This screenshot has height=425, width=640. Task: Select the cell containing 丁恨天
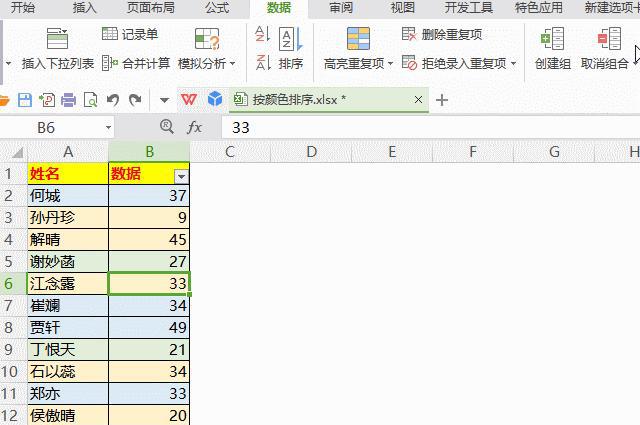(68, 349)
